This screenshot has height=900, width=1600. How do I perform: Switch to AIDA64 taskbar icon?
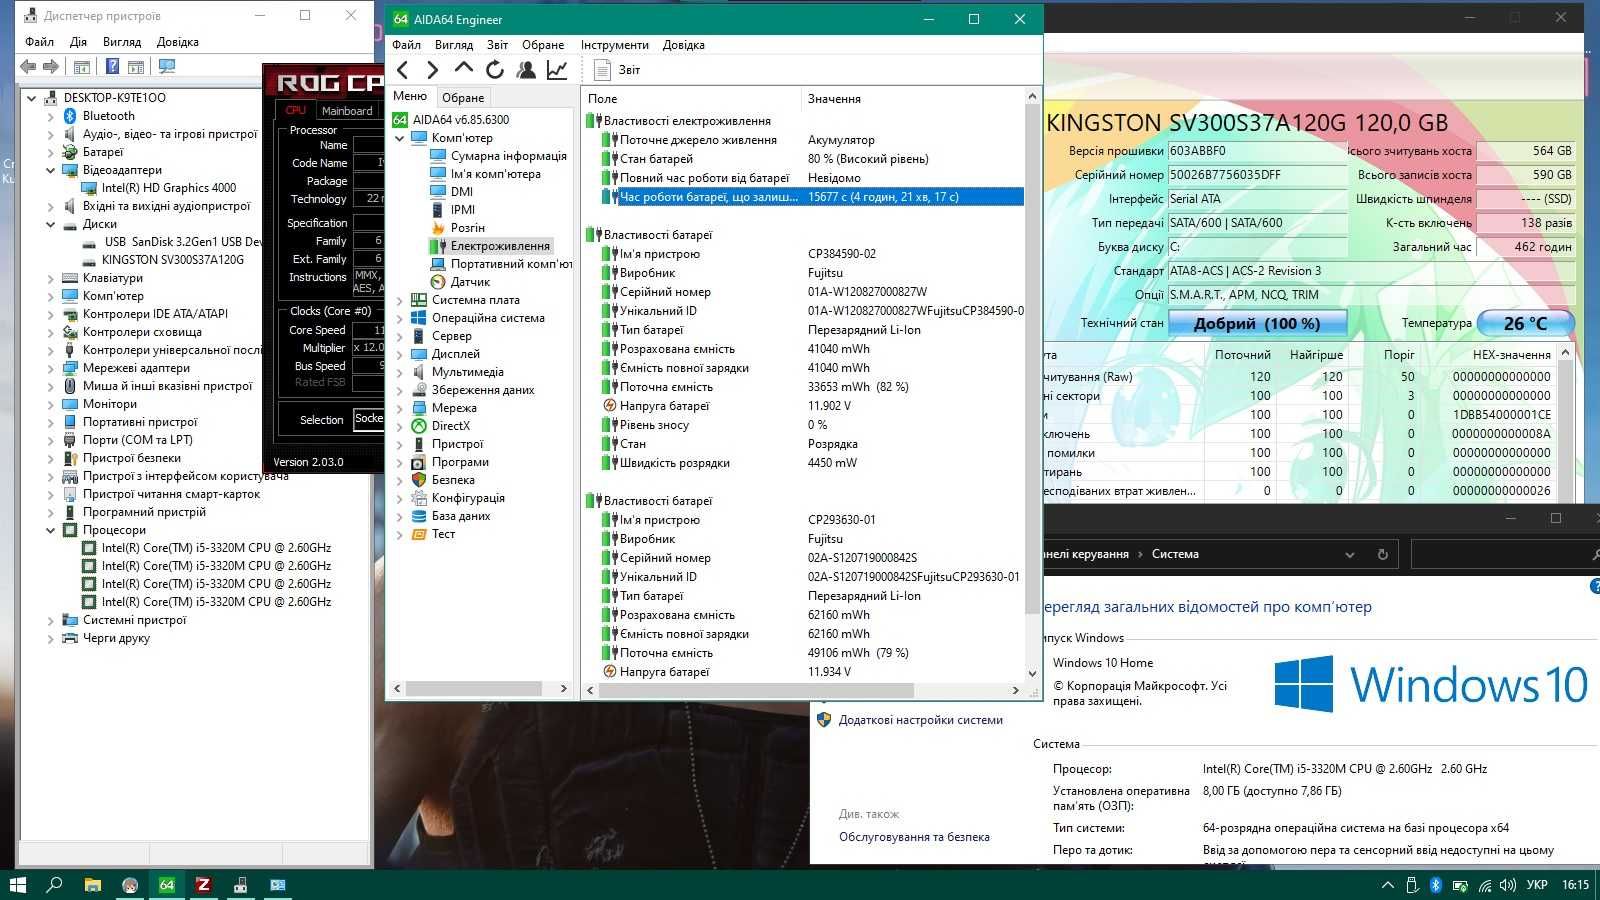click(167, 885)
